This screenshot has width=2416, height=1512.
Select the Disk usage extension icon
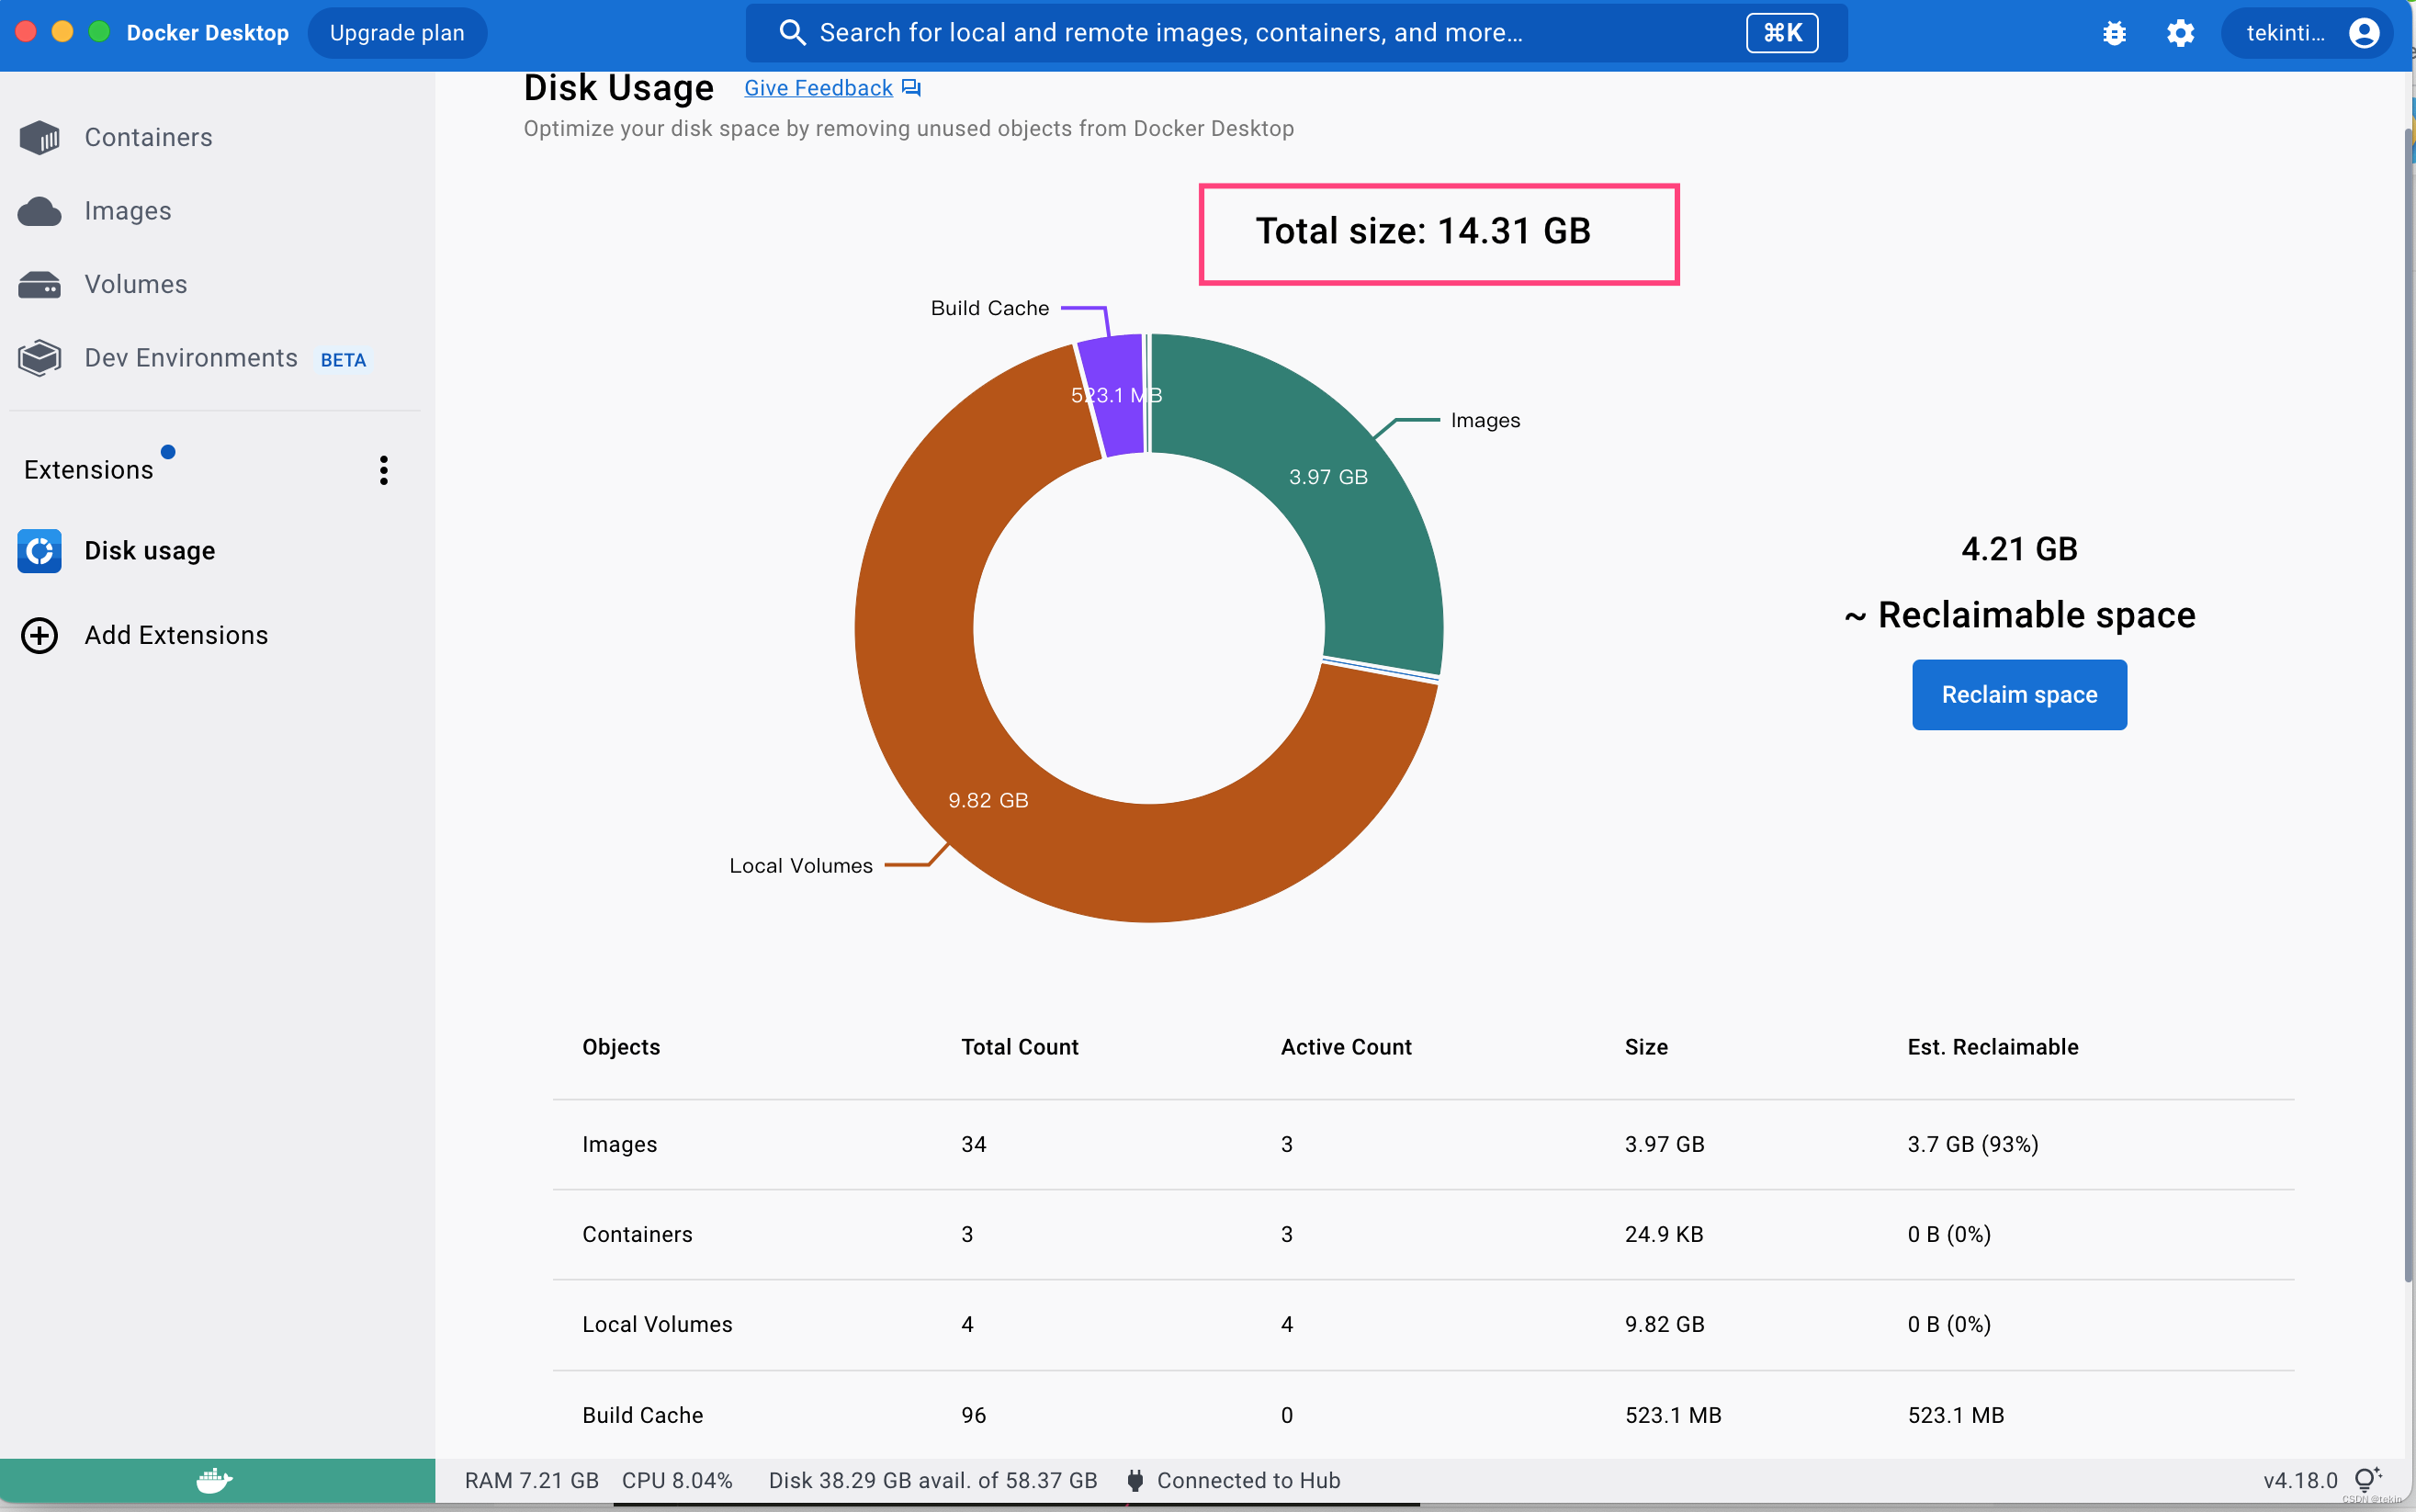(40, 551)
